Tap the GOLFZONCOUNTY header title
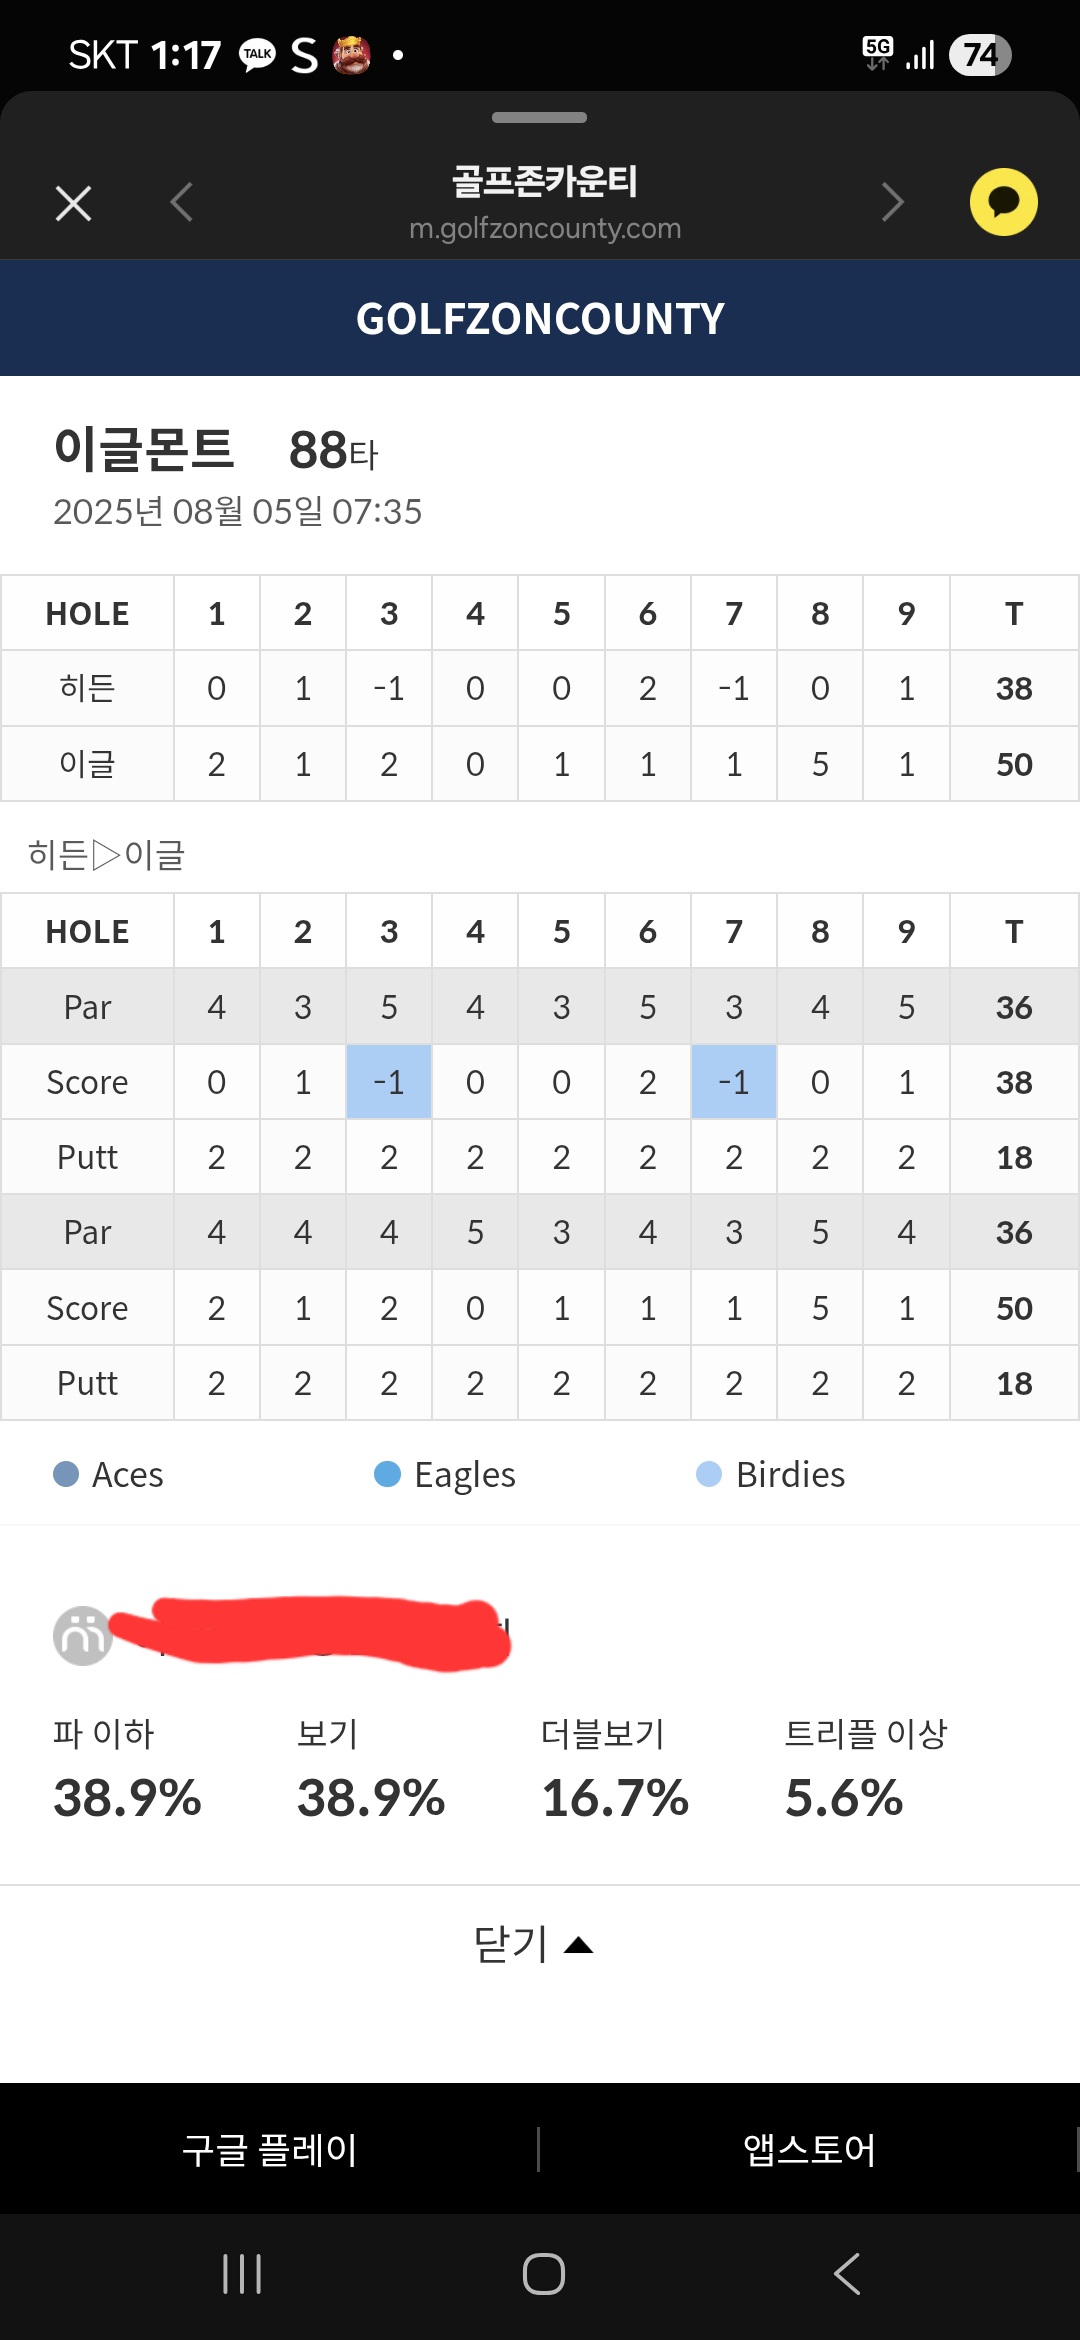 [x=540, y=319]
